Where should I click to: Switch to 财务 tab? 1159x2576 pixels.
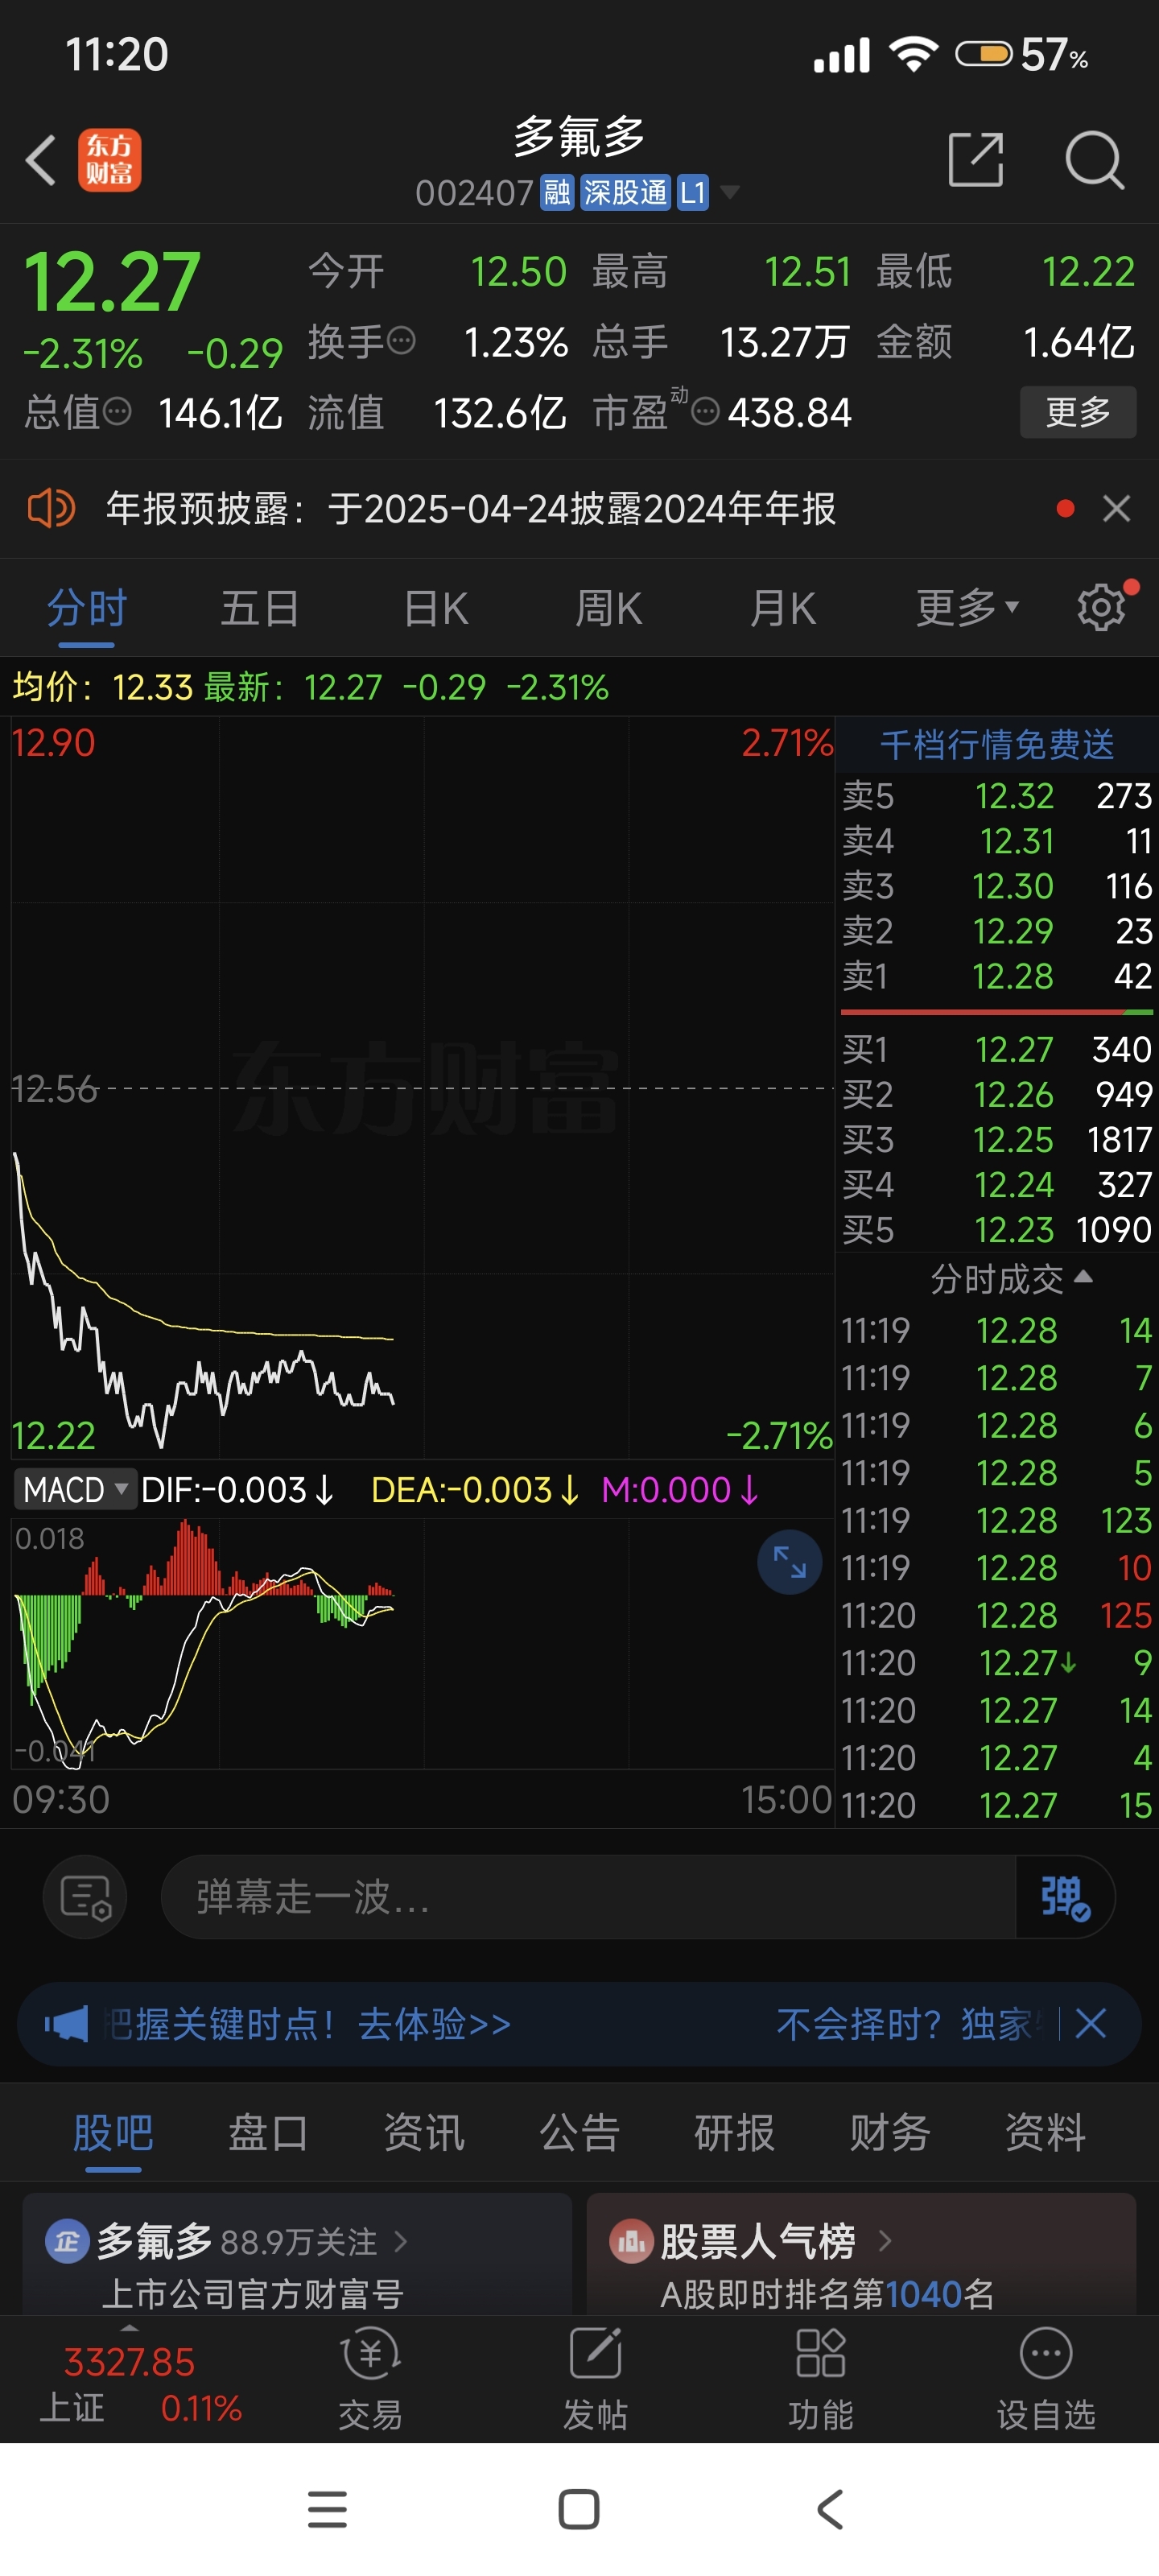[x=890, y=2133]
